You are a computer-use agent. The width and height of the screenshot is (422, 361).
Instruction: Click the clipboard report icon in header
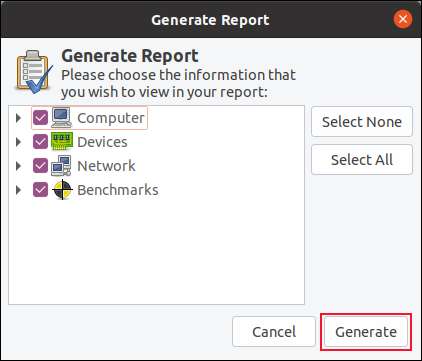(34, 72)
